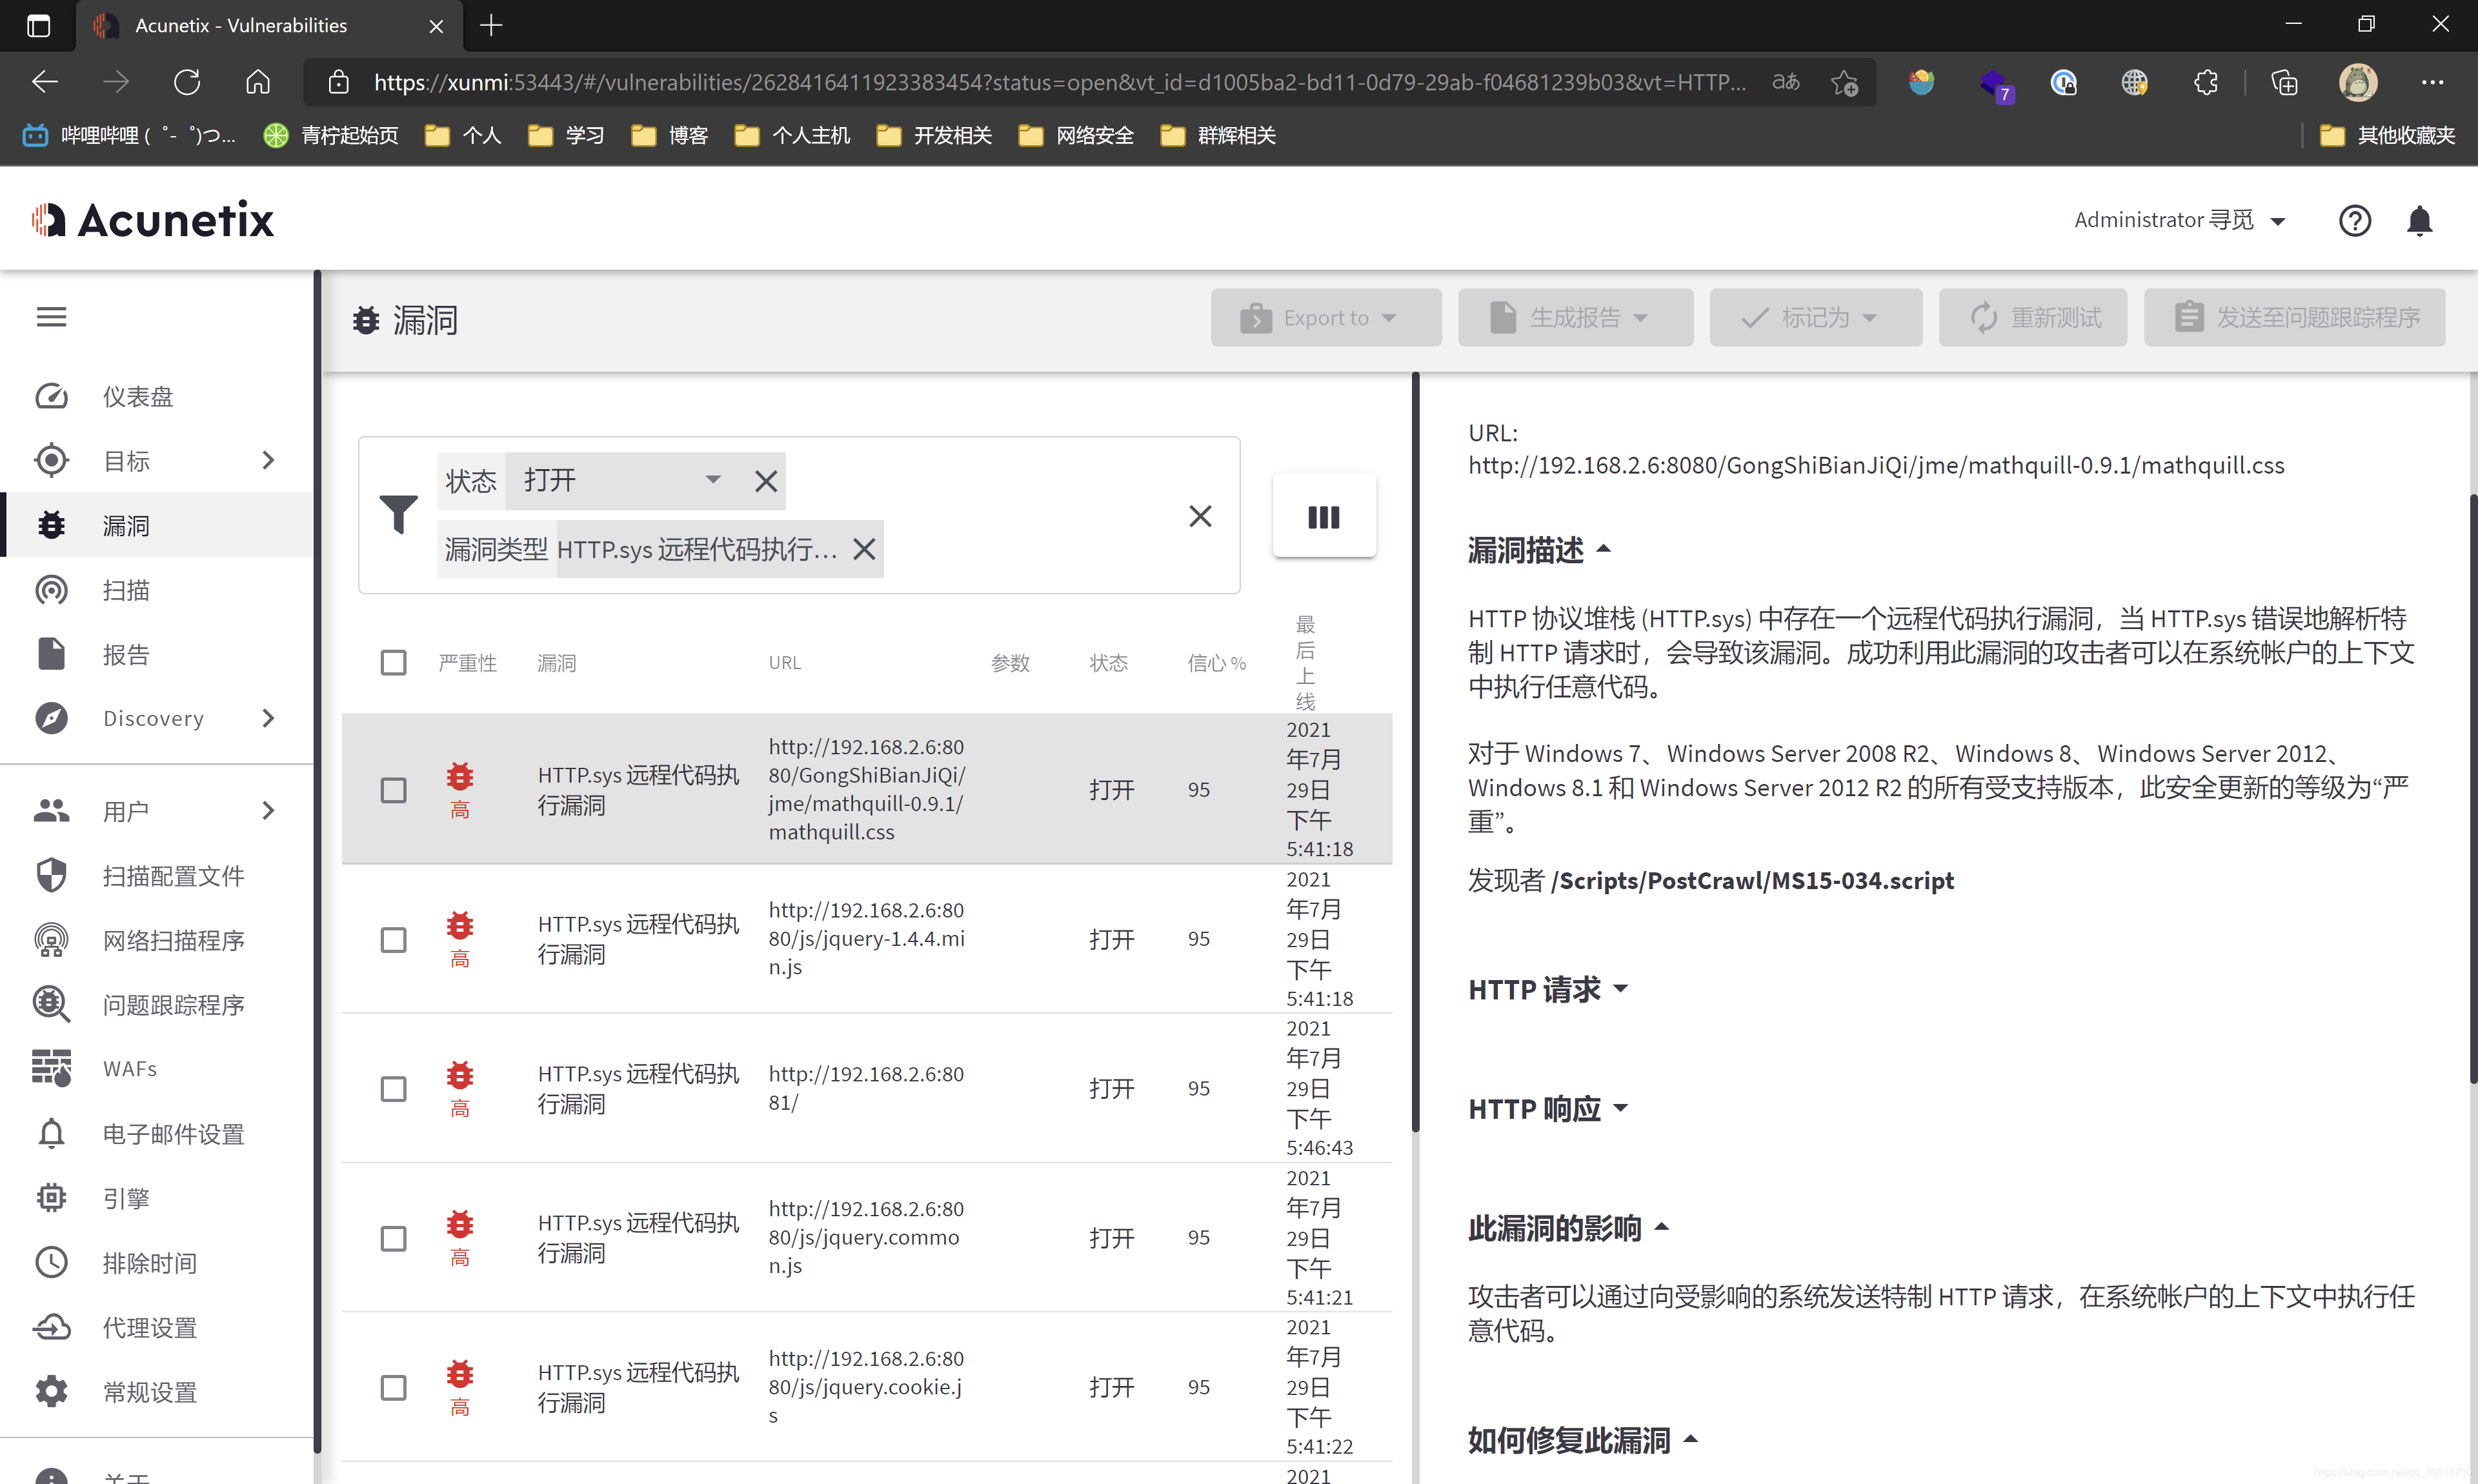This screenshot has width=2478, height=1484.
Task: Click the clock icon for 排除时间
Action: tap(51, 1262)
